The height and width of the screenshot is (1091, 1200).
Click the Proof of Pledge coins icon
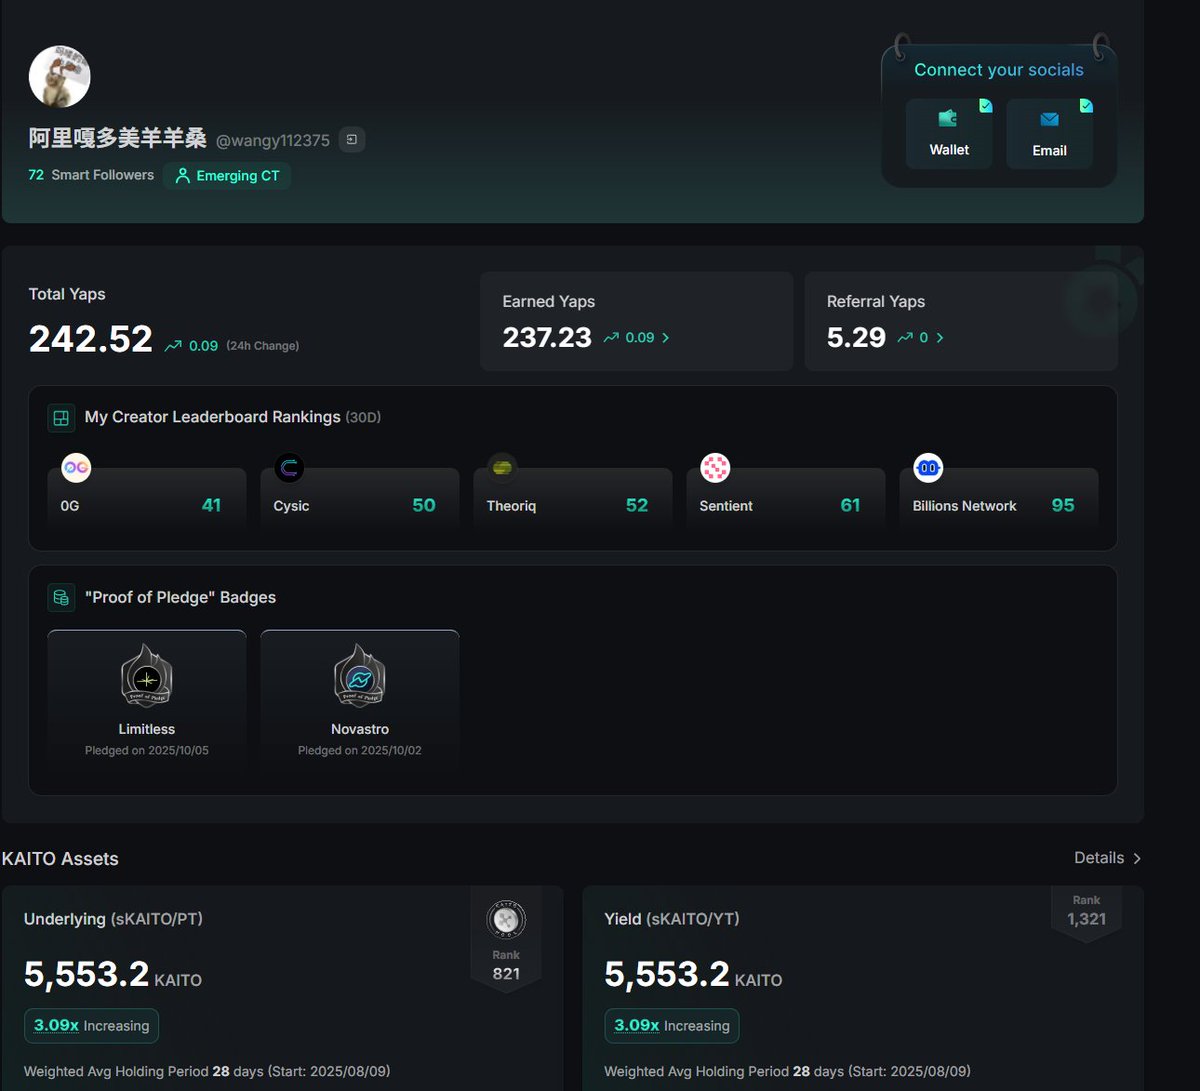coord(61,598)
